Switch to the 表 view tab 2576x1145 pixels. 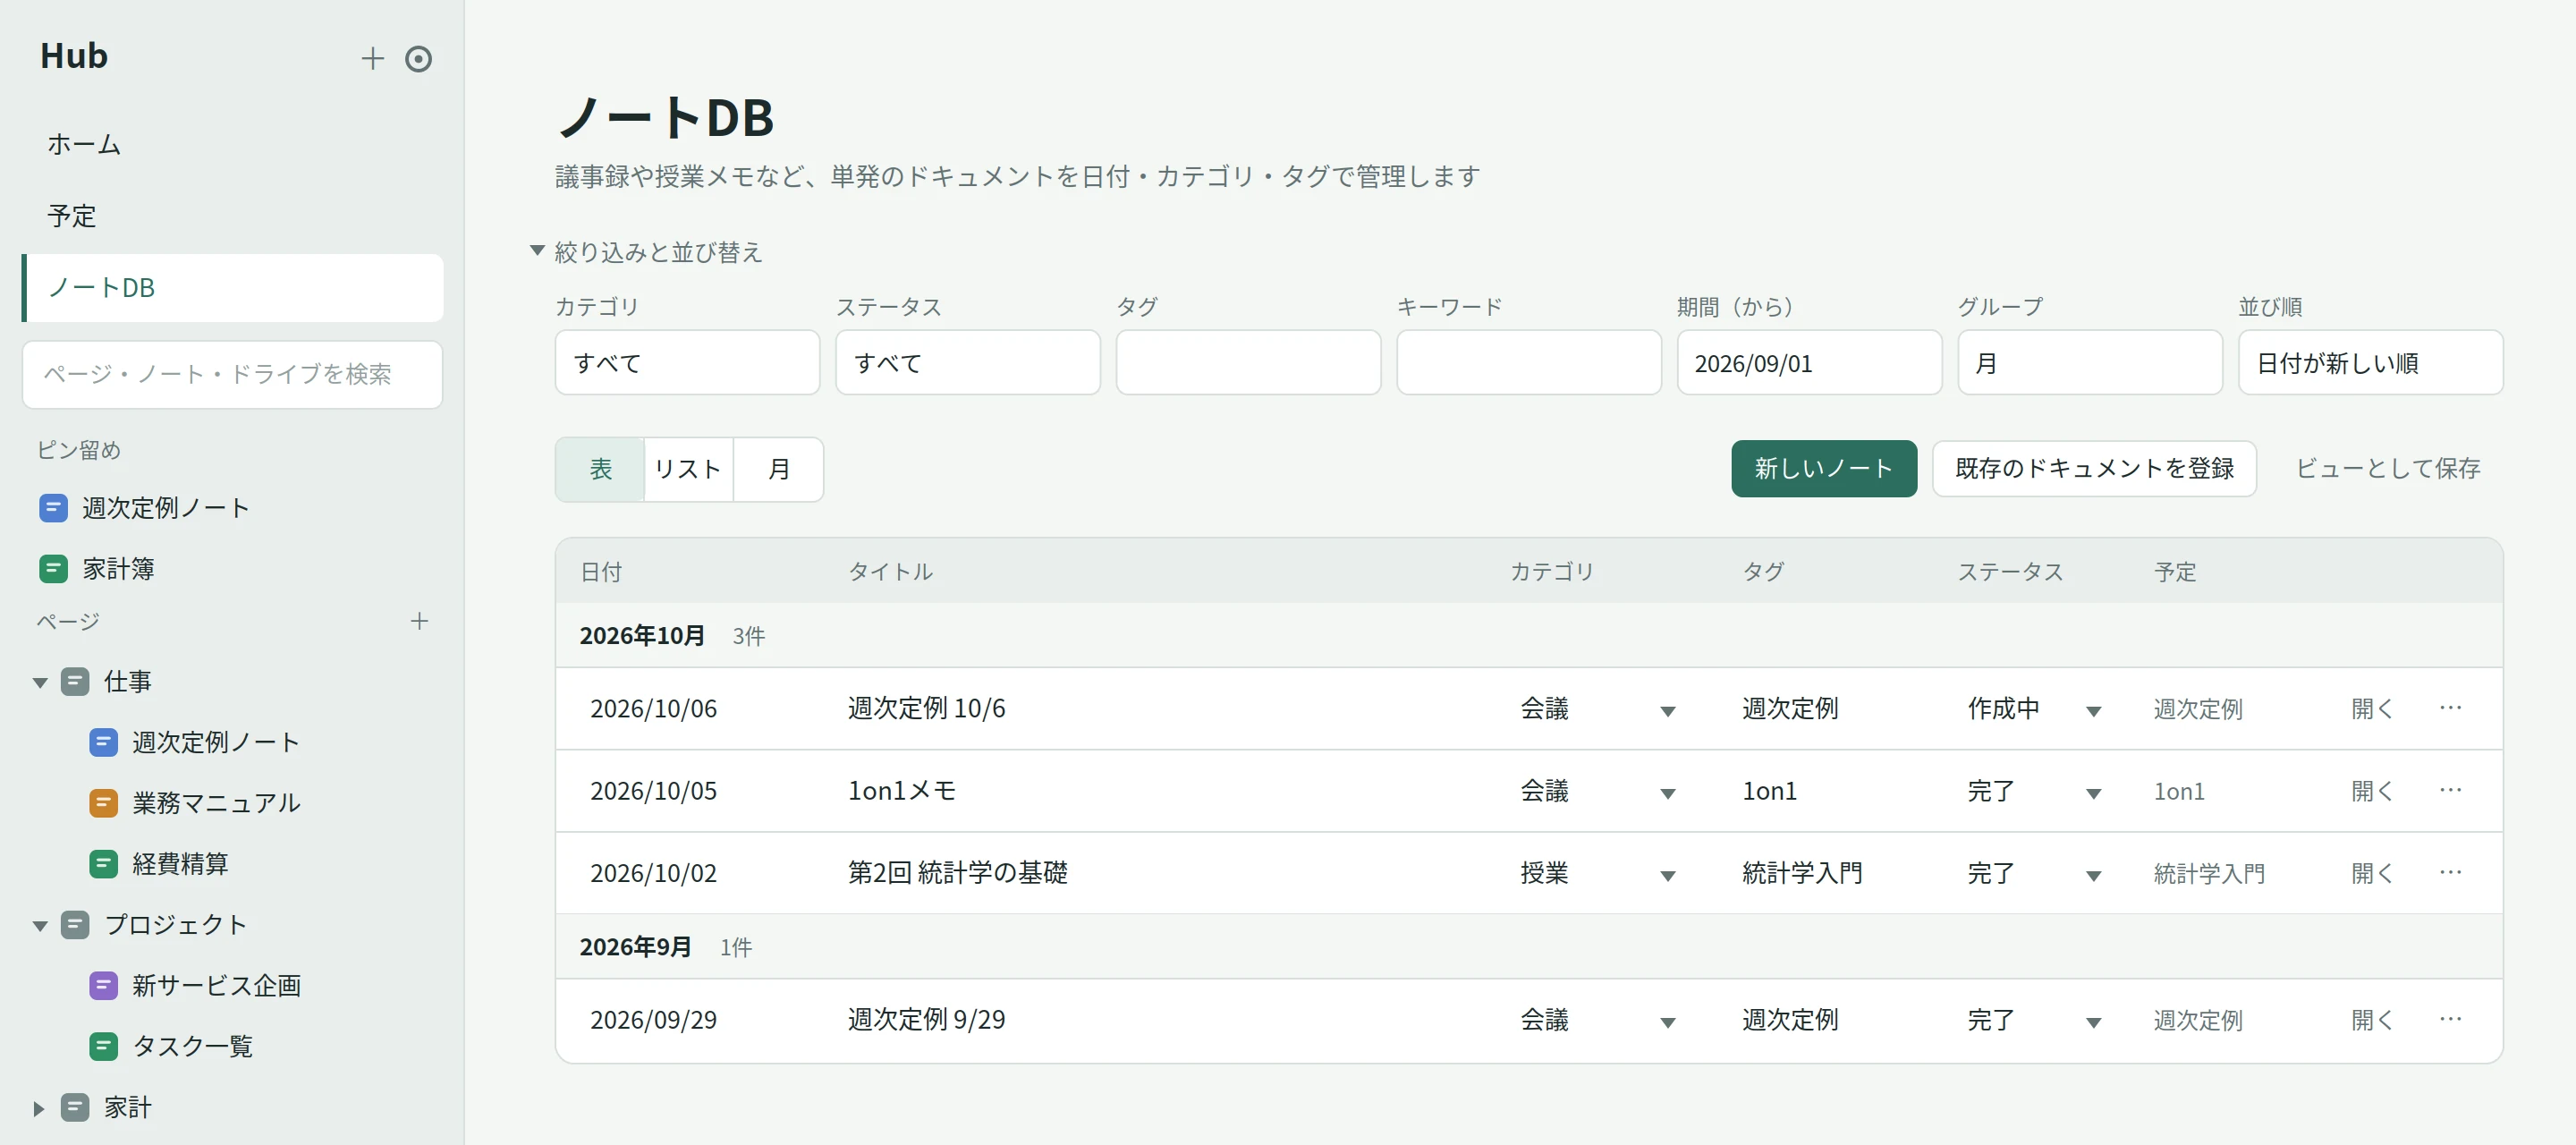click(600, 469)
